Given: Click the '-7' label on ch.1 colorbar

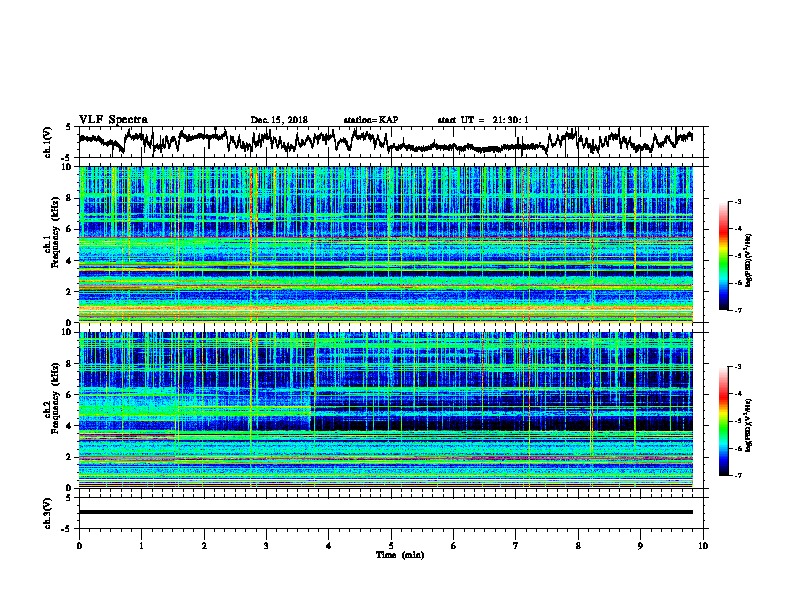Looking at the screenshot, I should 737,310.
